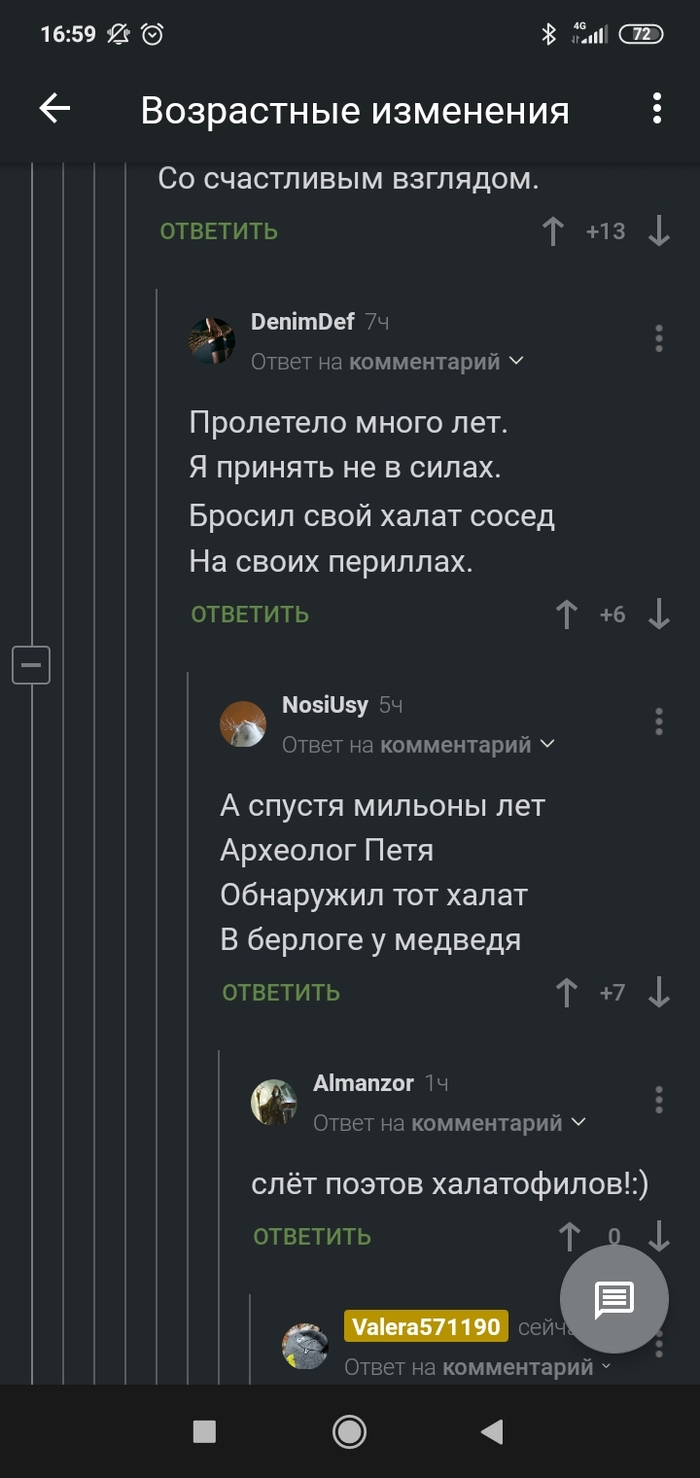Open the three-dot overflow menu in header
Image resolution: width=700 pixels, height=1478 pixels.
(x=657, y=109)
